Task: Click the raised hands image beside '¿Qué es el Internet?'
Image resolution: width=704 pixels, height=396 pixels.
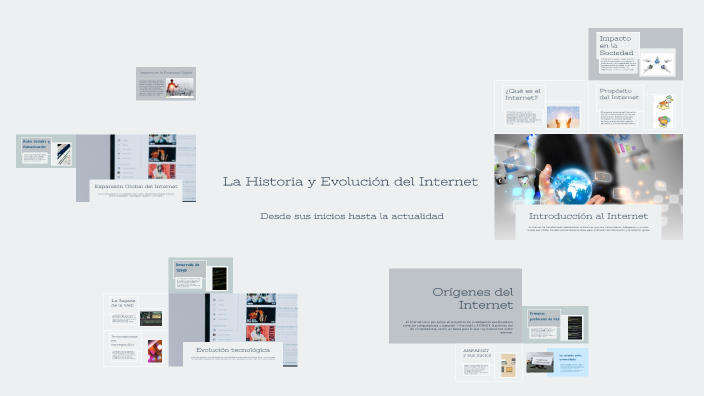Action: (563, 117)
